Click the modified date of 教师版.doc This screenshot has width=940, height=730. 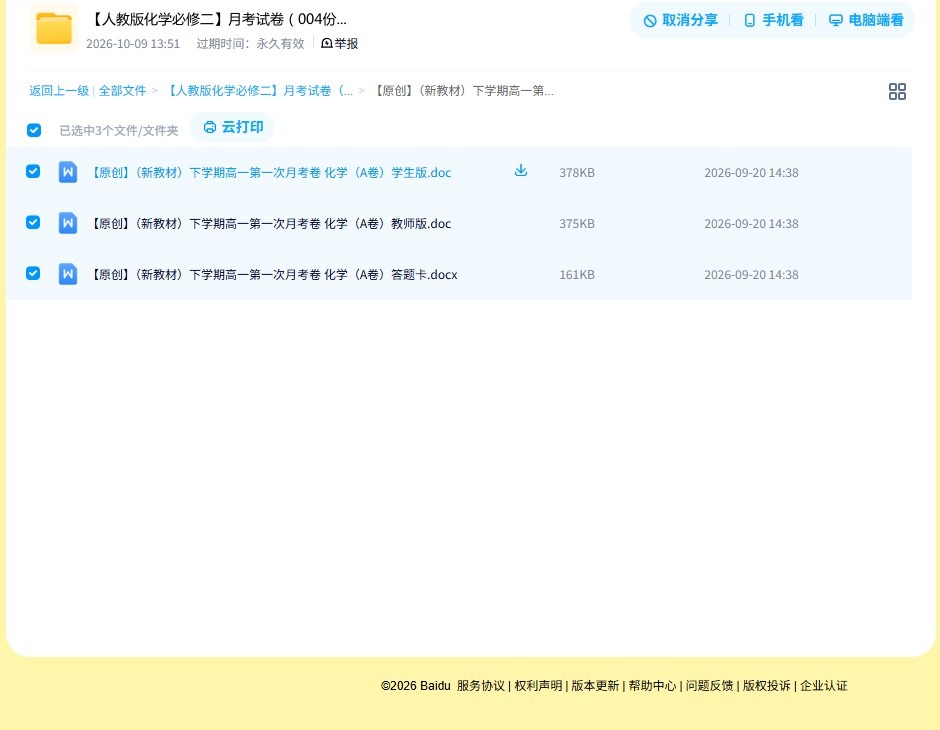(x=751, y=224)
